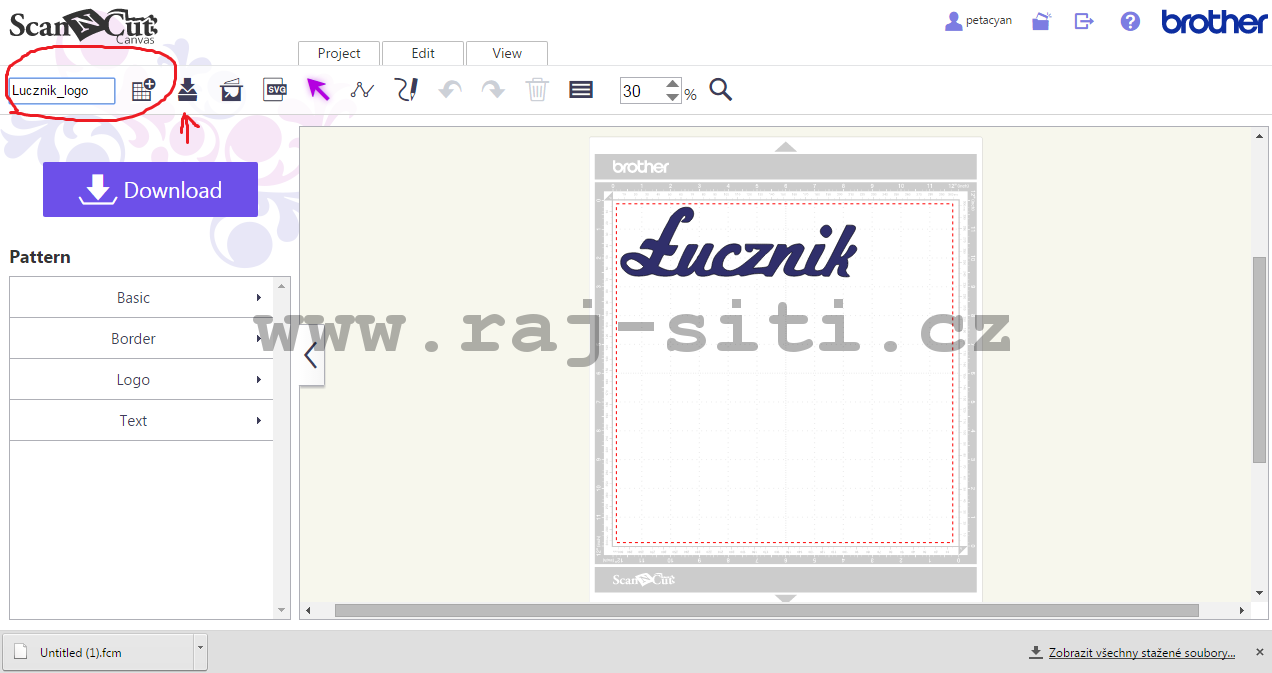Select the SVG import tool

click(x=274, y=89)
